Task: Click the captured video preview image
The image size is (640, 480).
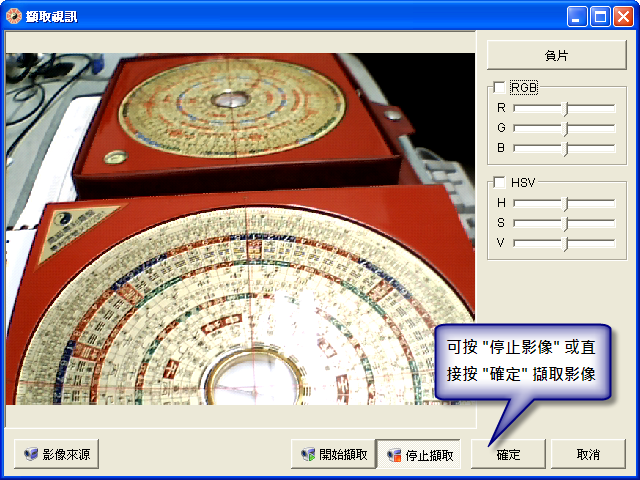Action: tap(240, 229)
